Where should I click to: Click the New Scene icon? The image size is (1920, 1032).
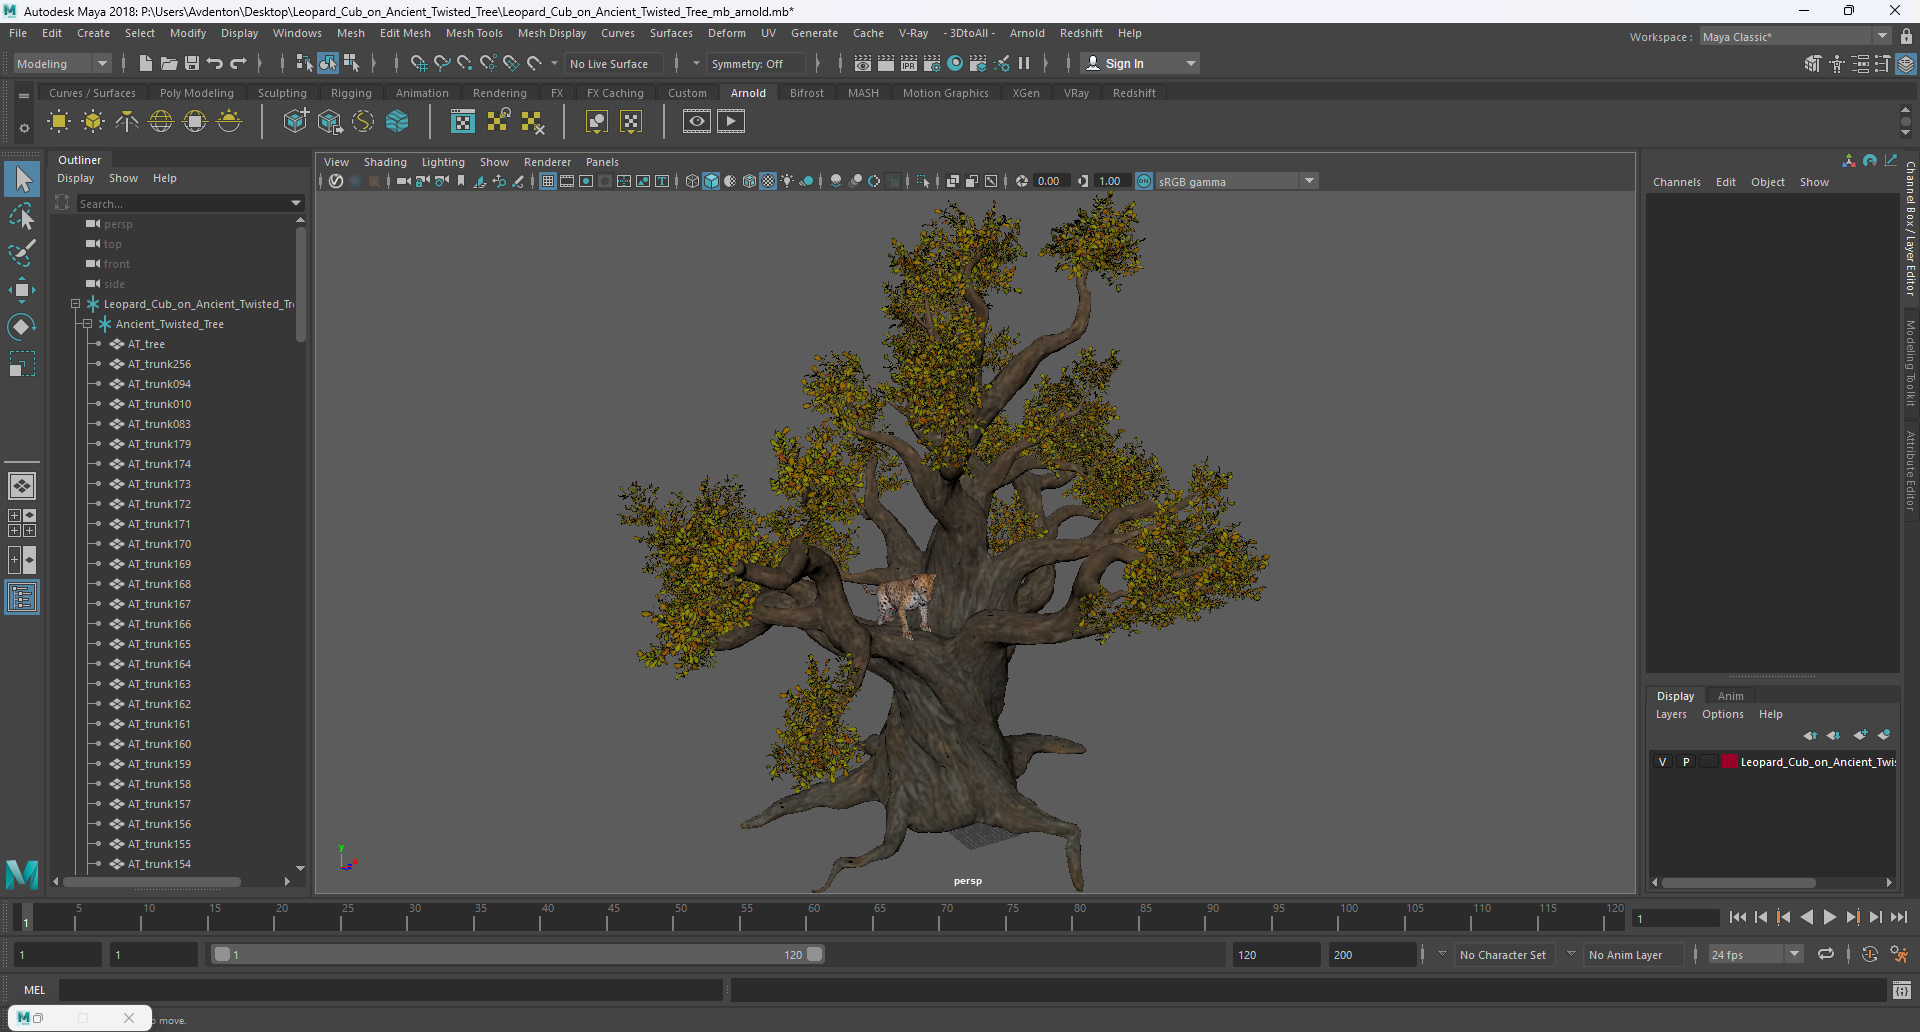[x=146, y=63]
